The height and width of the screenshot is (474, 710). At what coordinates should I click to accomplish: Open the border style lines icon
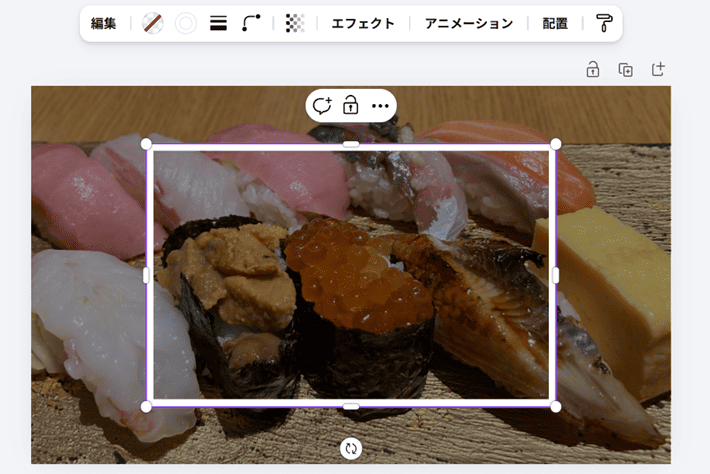pyautogui.click(x=218, y=23)
